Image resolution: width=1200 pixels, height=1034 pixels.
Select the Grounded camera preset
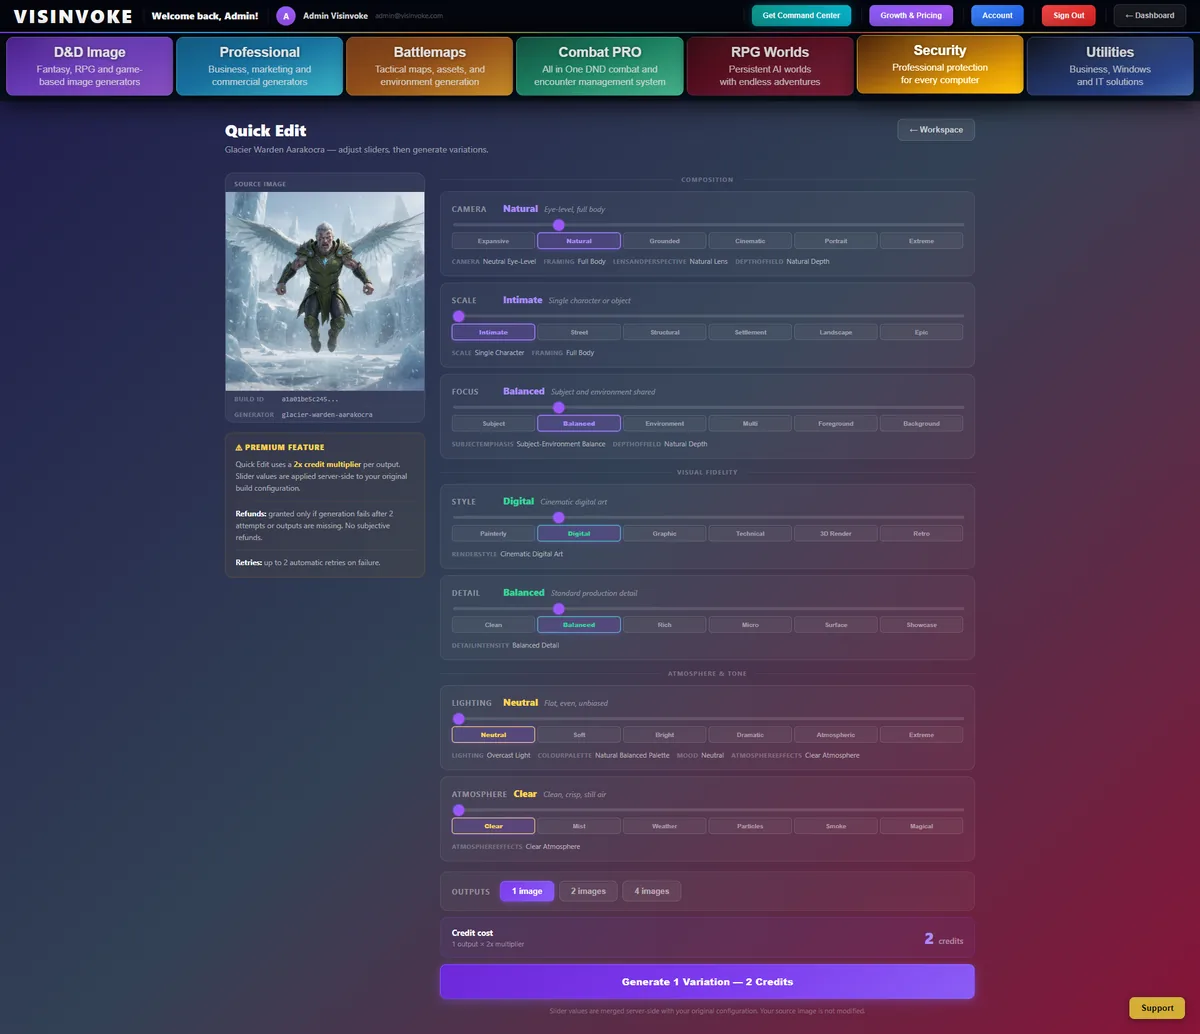pyautogui.click(x=665, y=241)
